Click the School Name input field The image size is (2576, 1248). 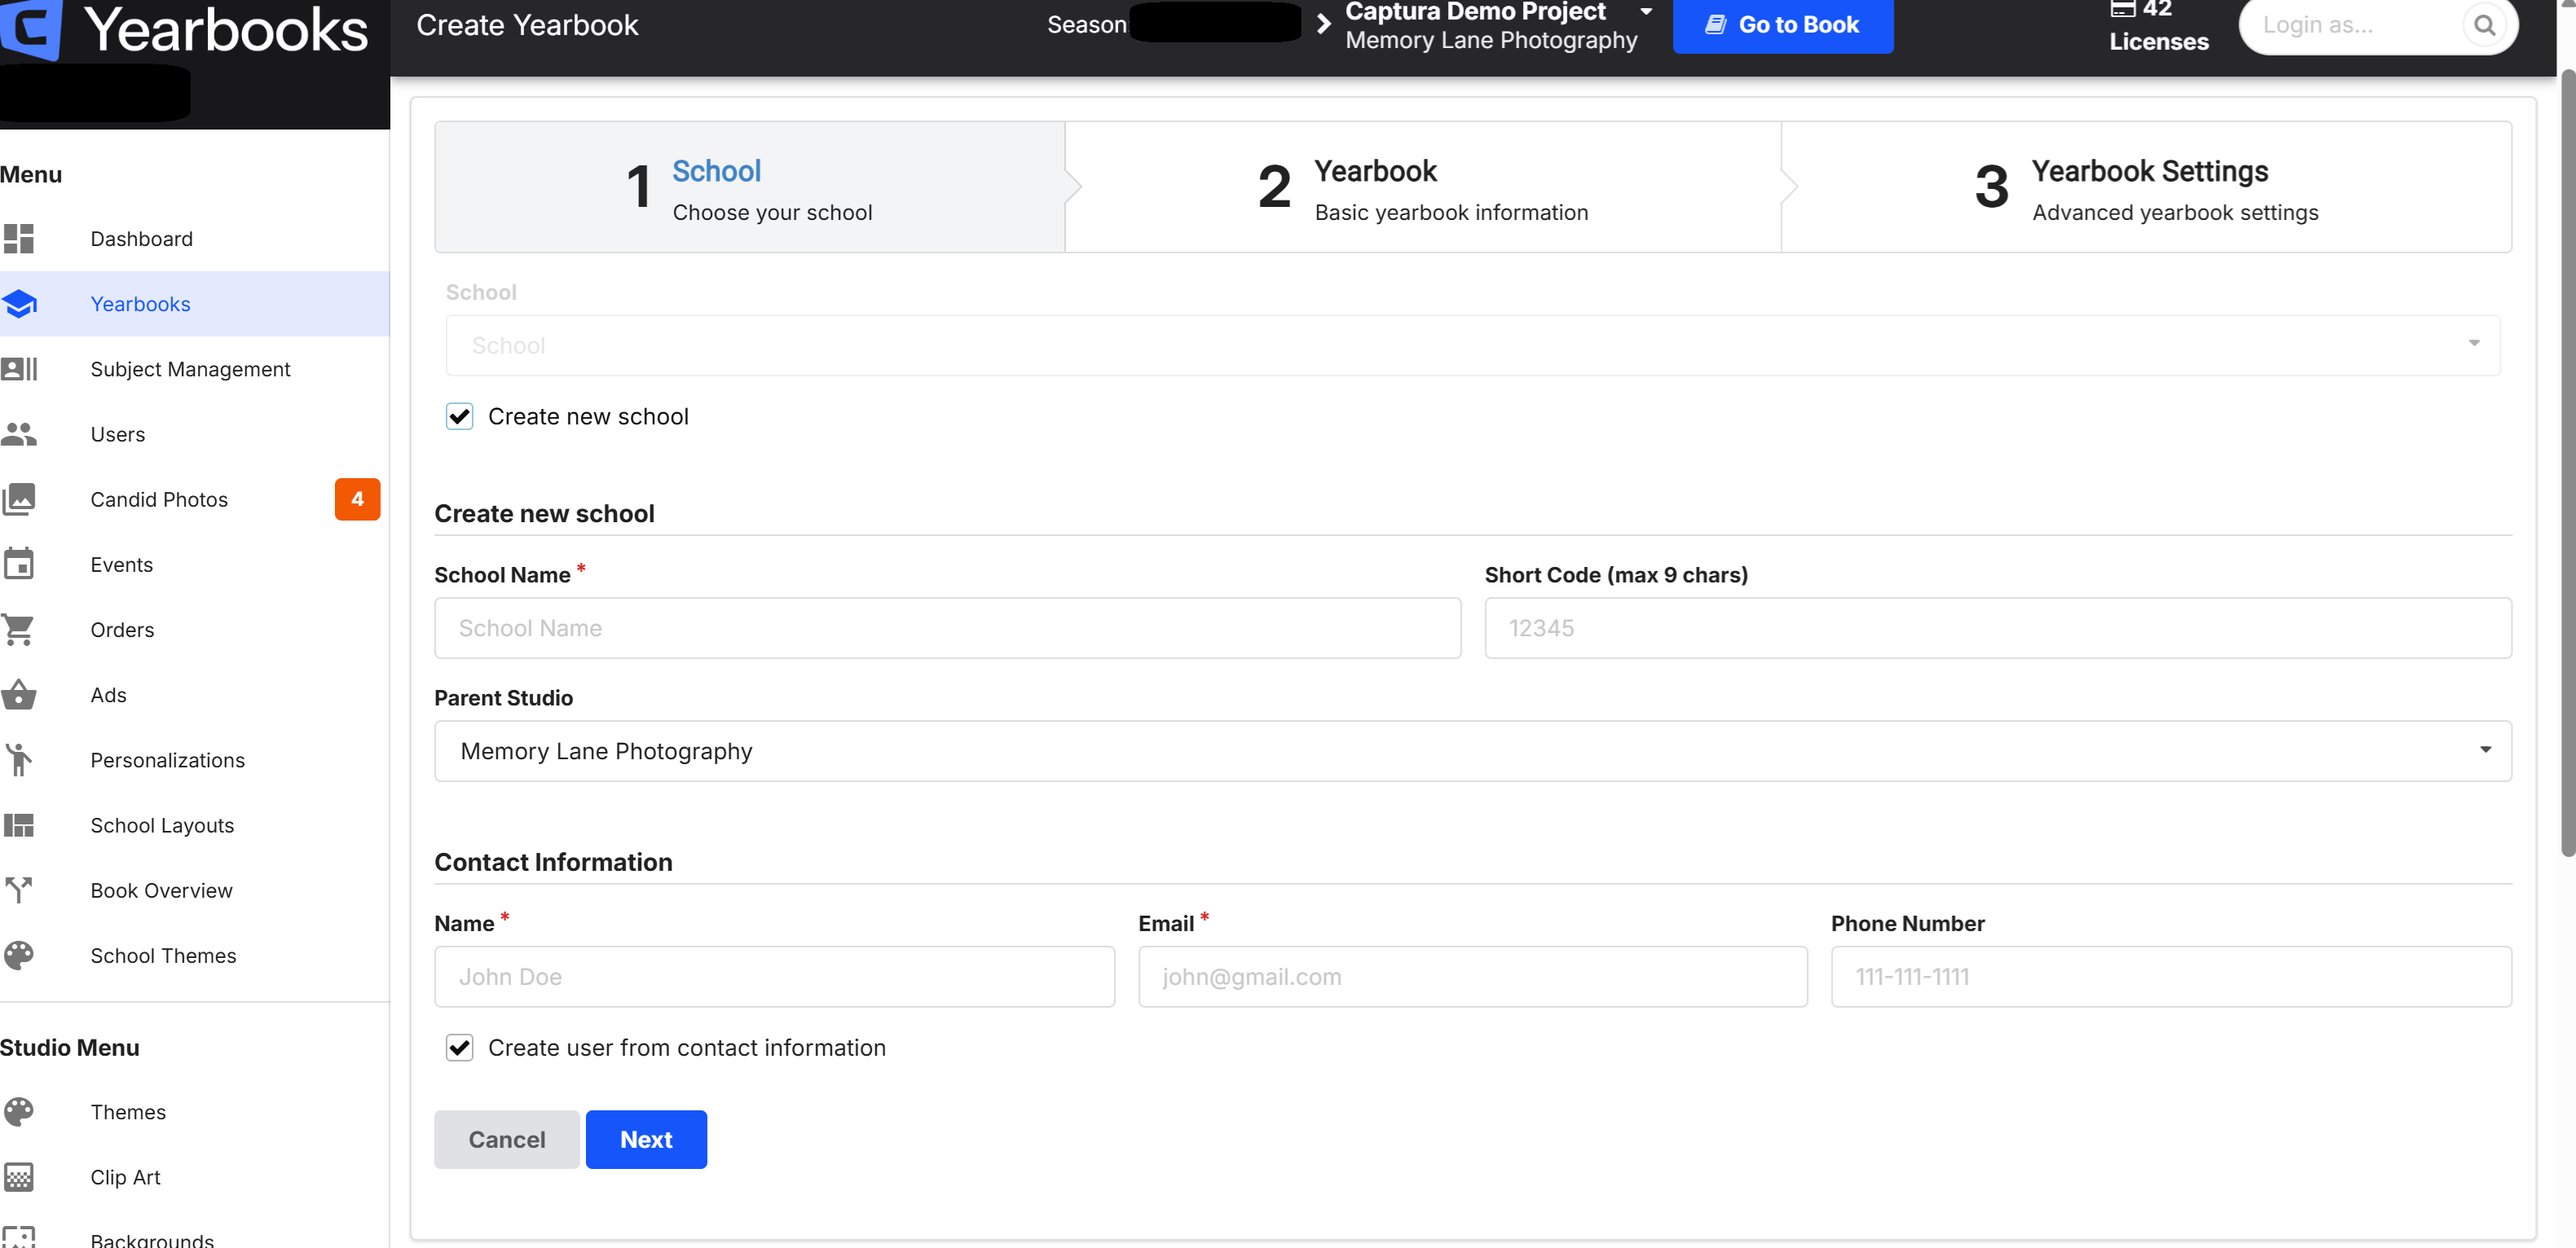(x=947, y=628)
